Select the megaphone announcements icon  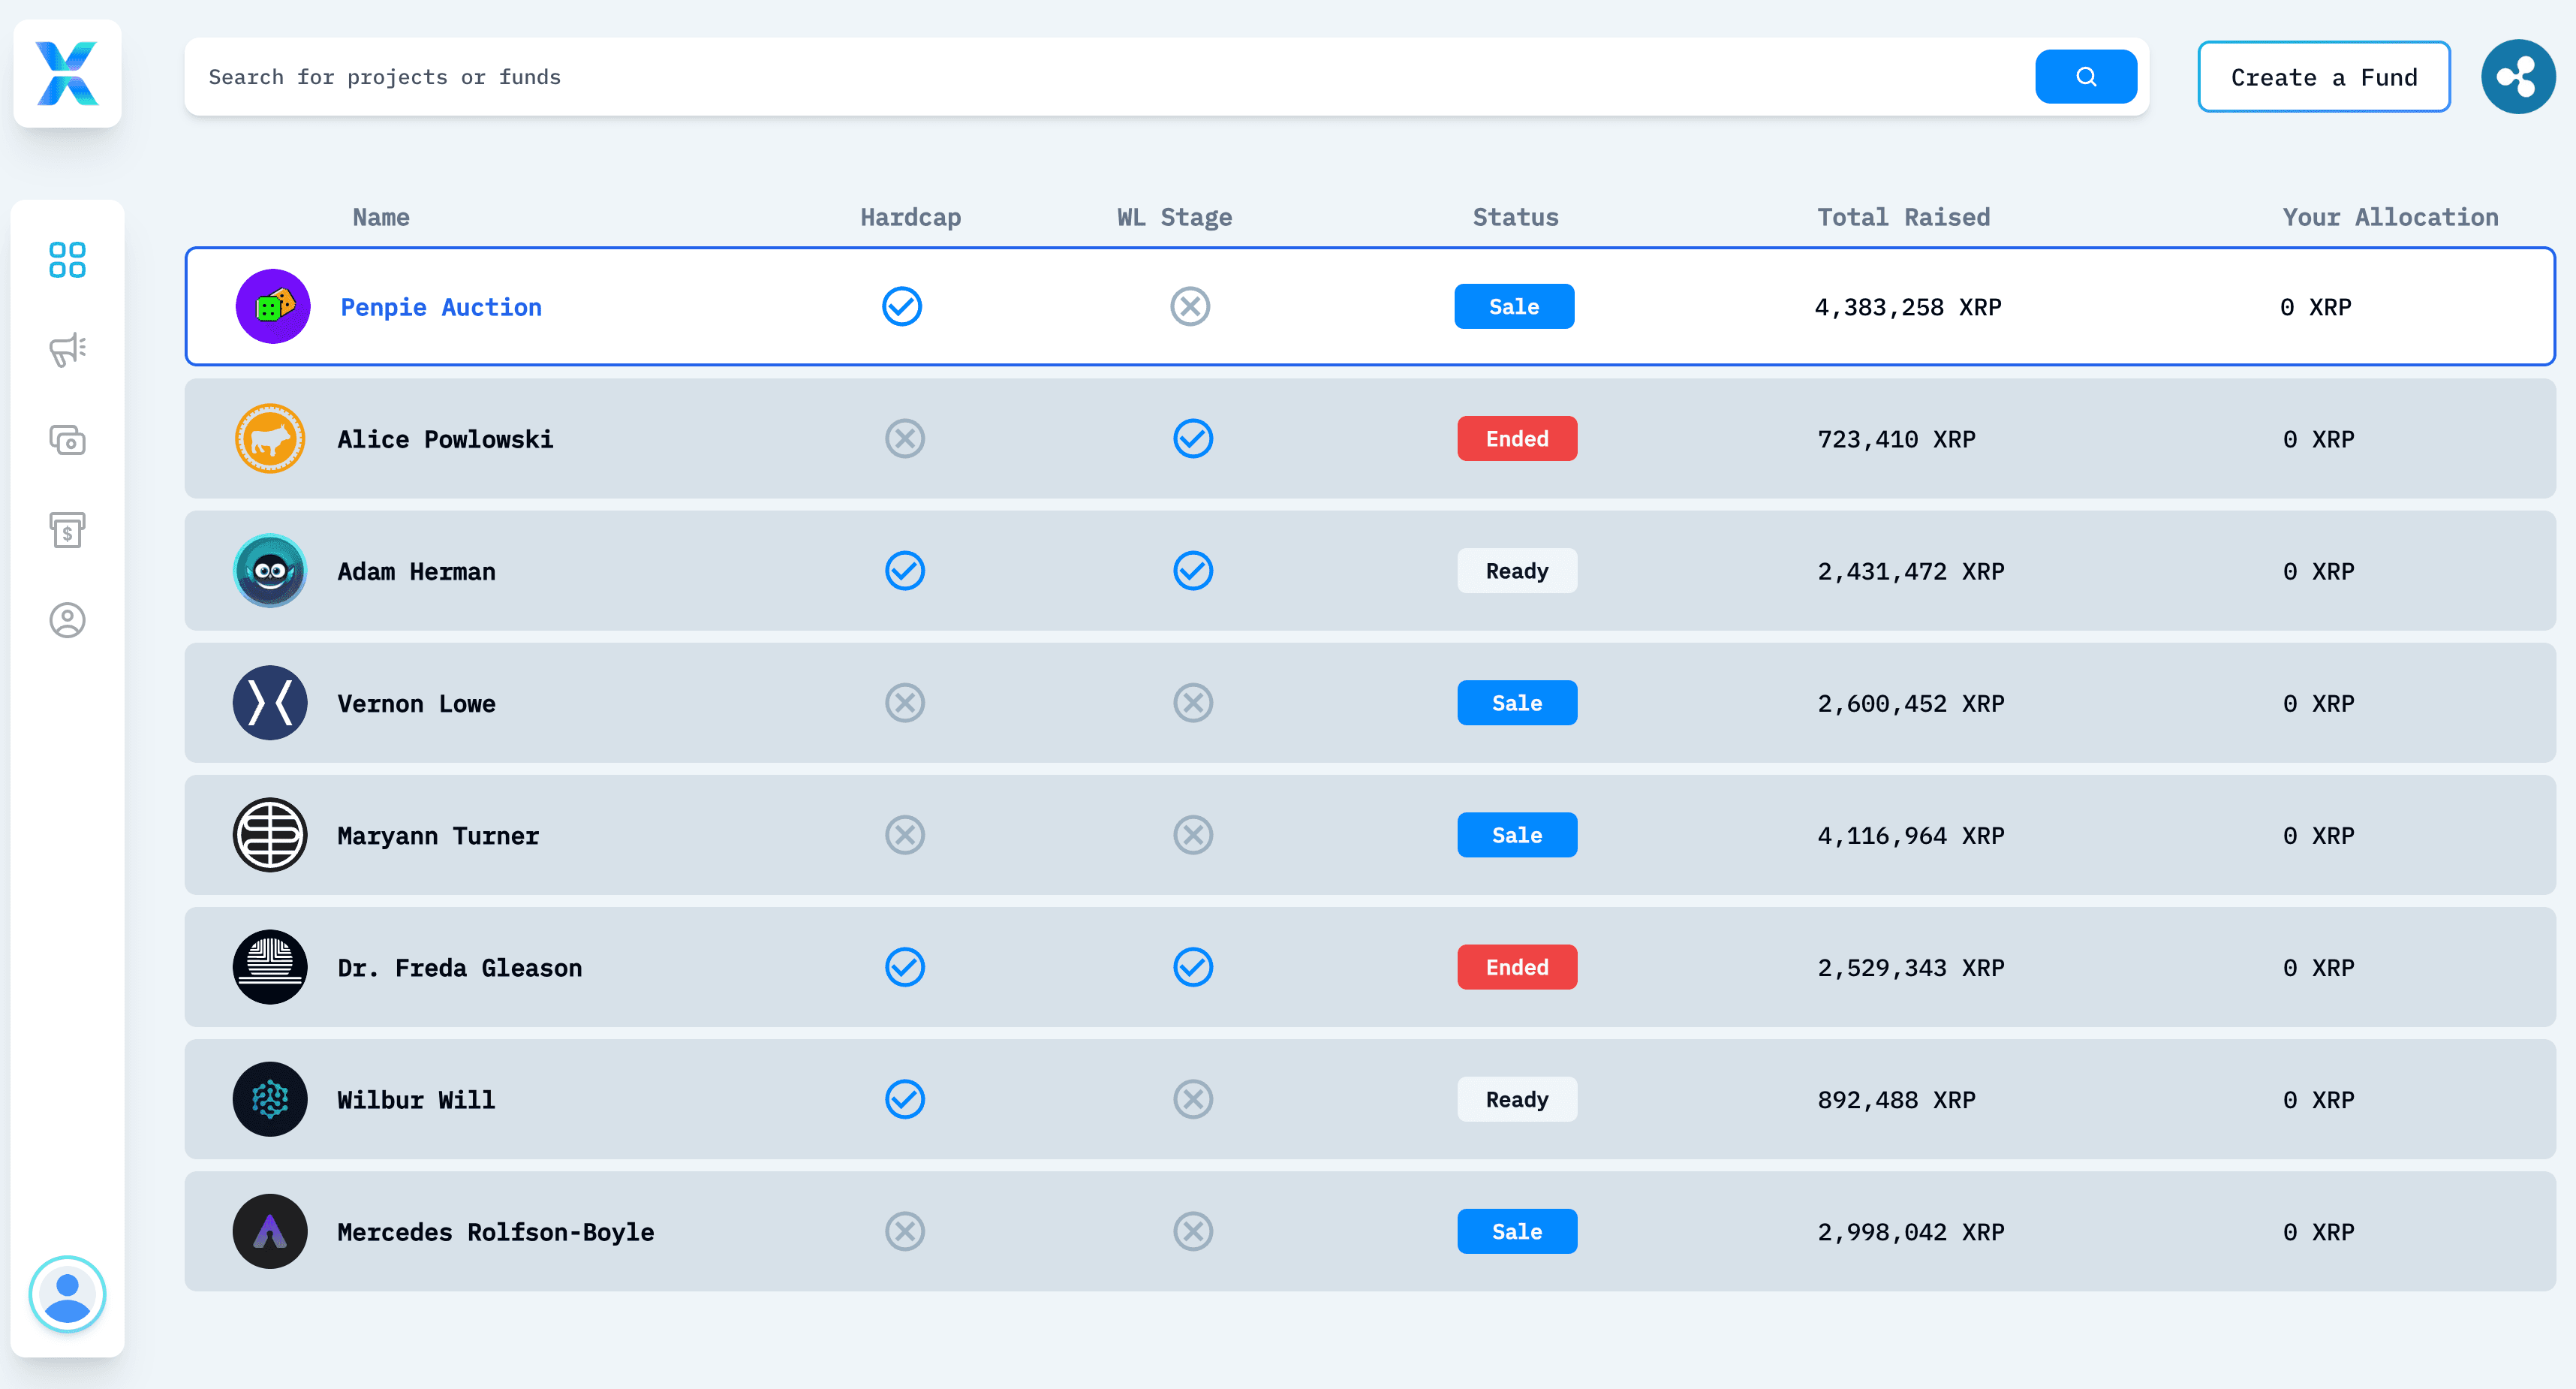tap(67, 349)
